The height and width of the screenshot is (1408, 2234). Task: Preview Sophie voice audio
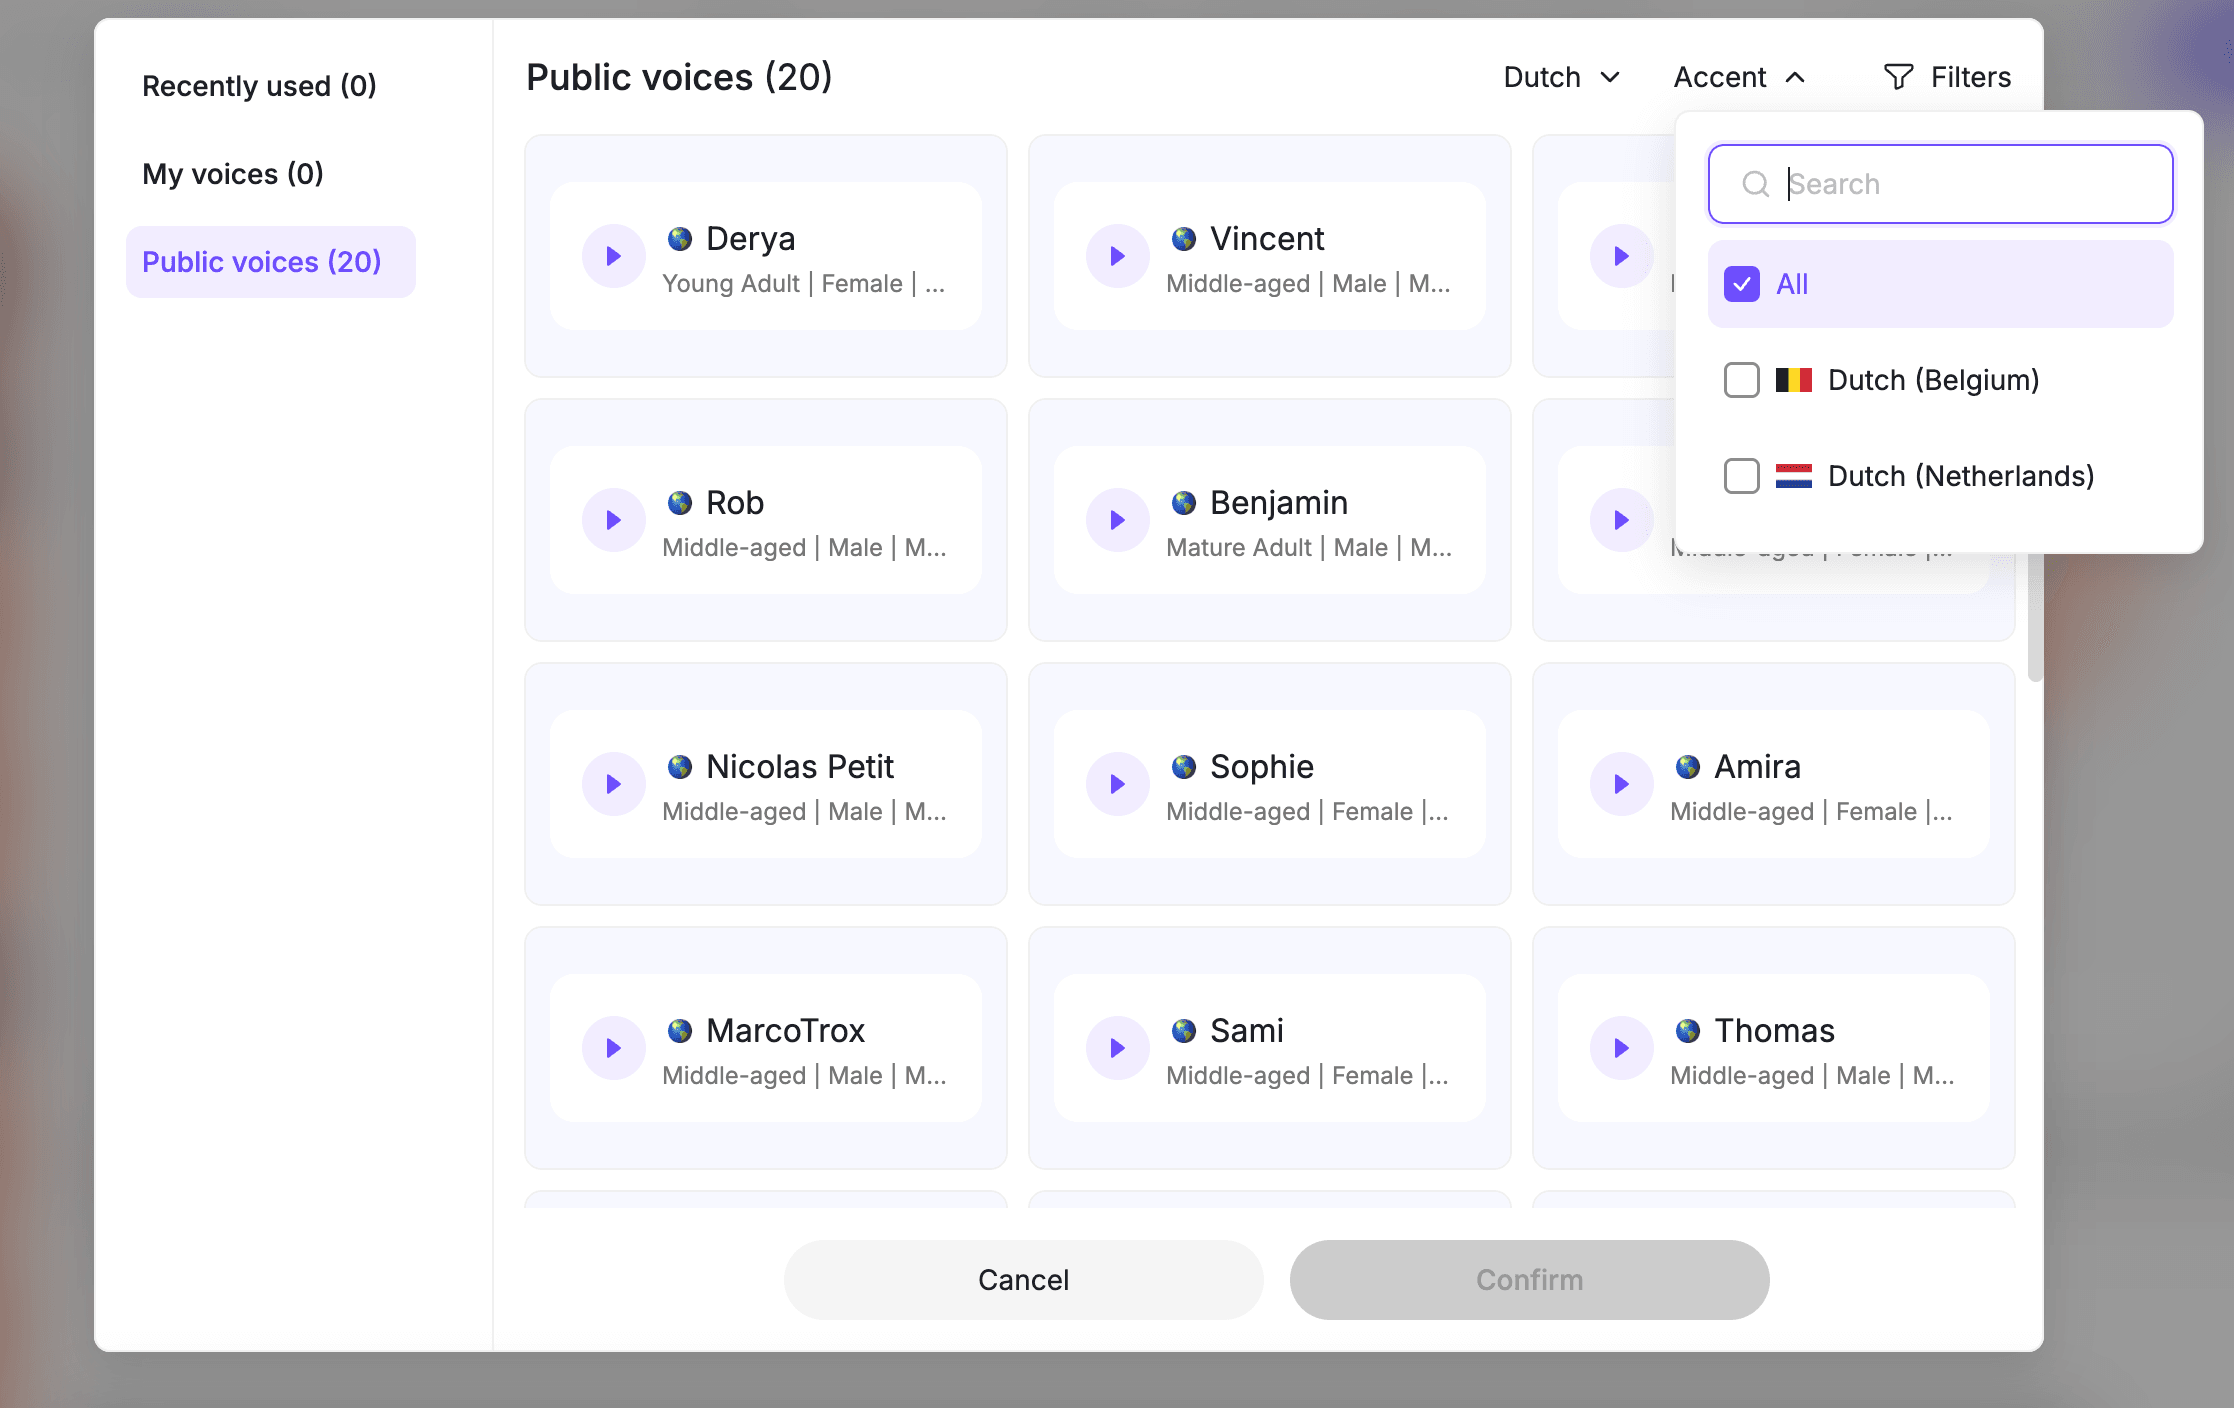pos(1117,784)
